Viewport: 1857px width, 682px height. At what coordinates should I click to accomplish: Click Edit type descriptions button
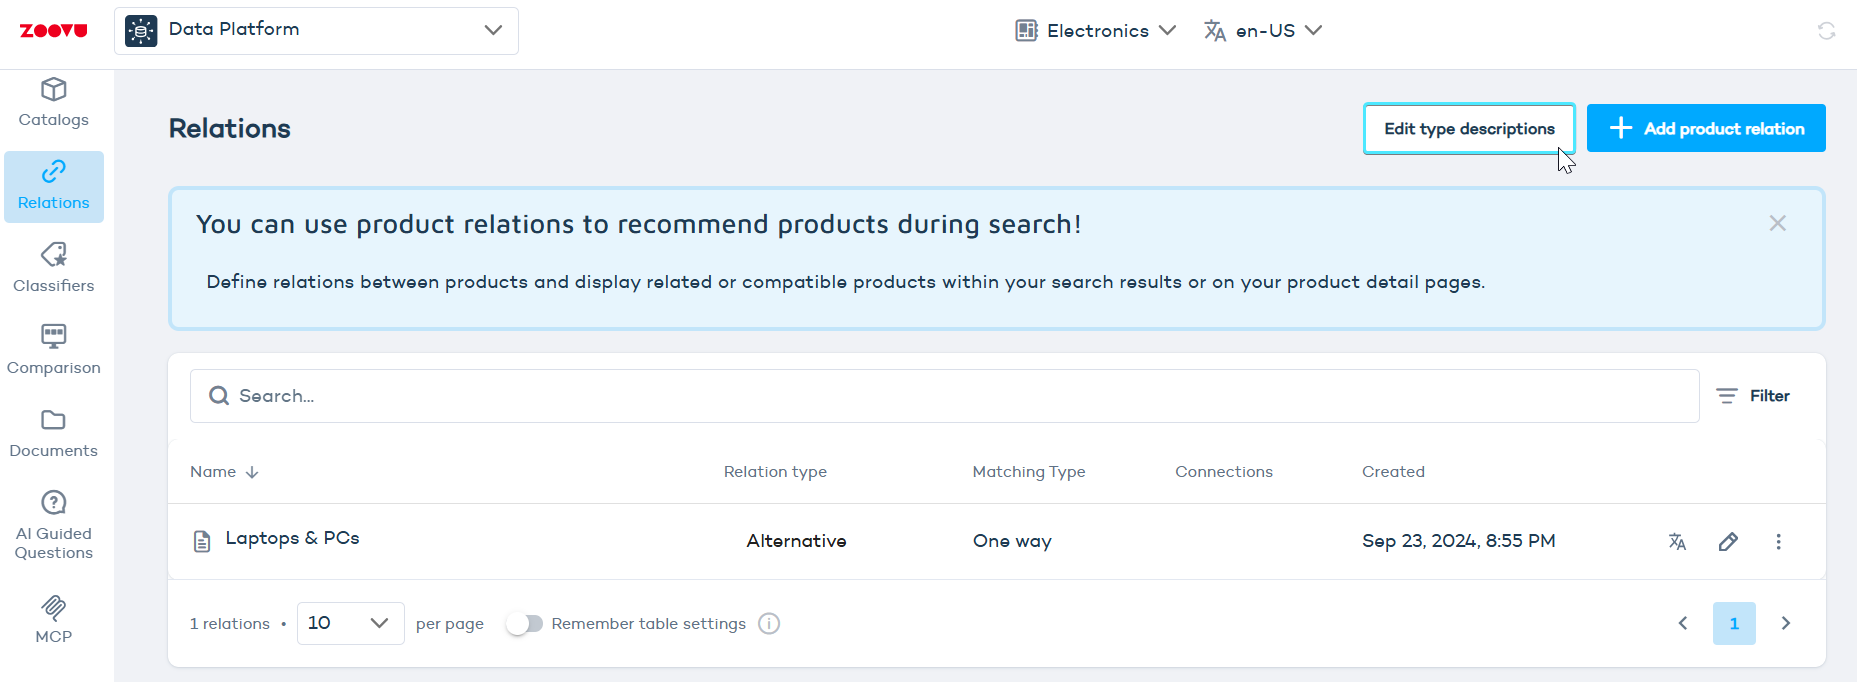[x=1469, y=128]
